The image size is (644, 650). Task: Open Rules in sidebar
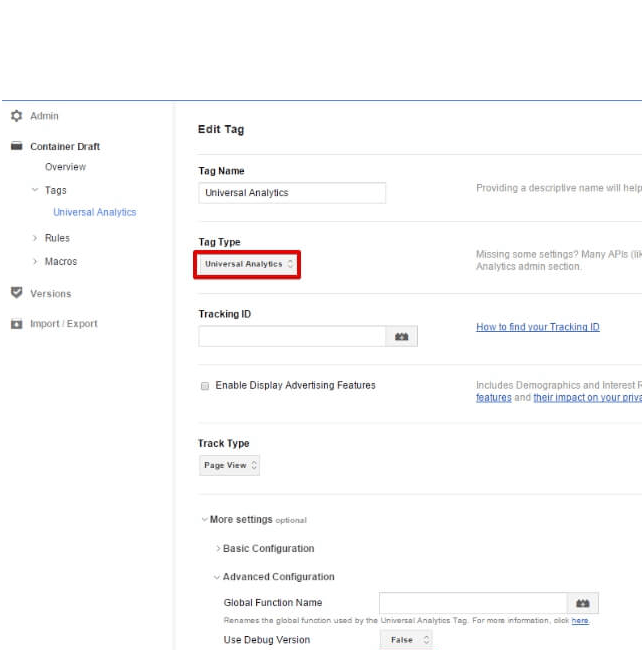[x=57, y=238]
